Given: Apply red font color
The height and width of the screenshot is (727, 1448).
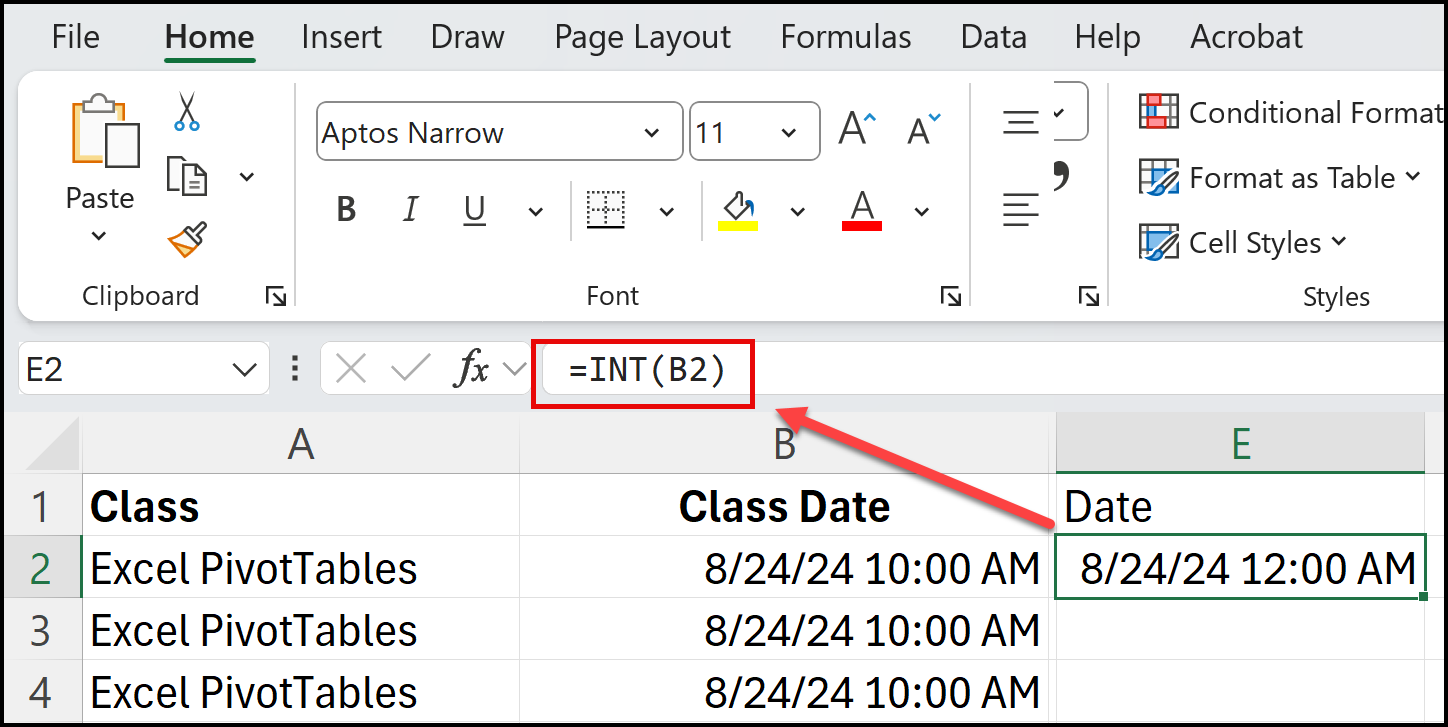Looking at the screenshot, I should pos(861,211).
